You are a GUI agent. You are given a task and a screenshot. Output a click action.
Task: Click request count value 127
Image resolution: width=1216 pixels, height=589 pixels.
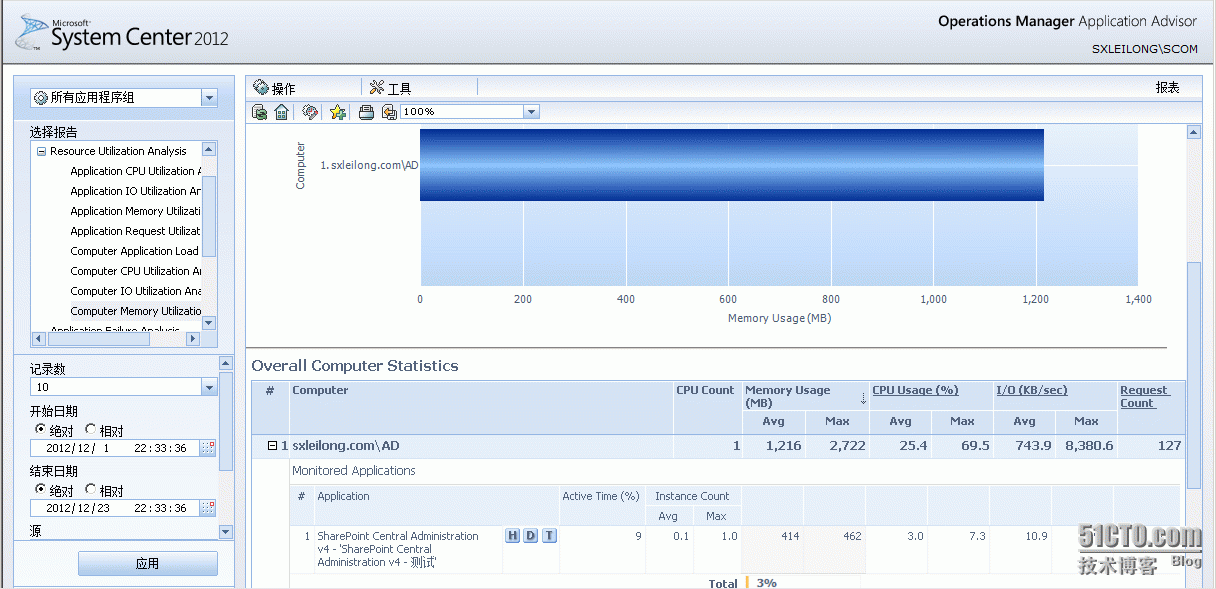1170,446
